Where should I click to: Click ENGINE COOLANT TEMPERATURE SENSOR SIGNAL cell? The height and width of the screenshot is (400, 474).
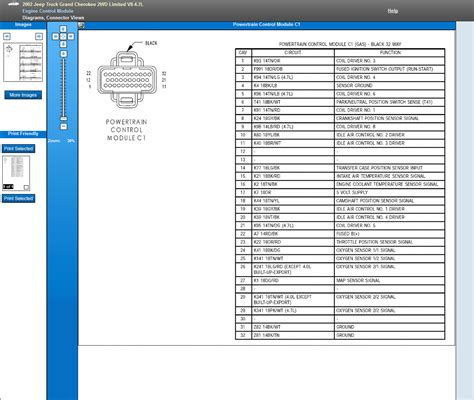[x=390, y=184]
